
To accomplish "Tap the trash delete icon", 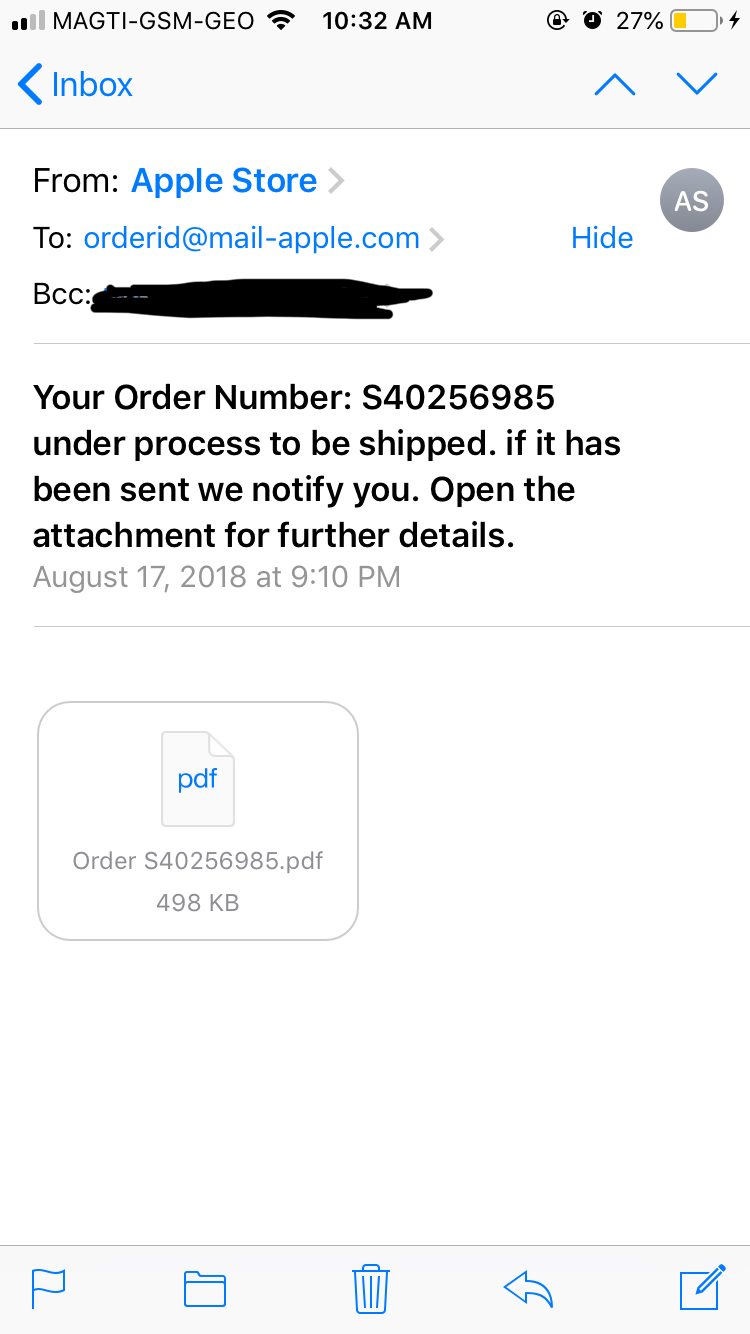I will [371, 1288].
